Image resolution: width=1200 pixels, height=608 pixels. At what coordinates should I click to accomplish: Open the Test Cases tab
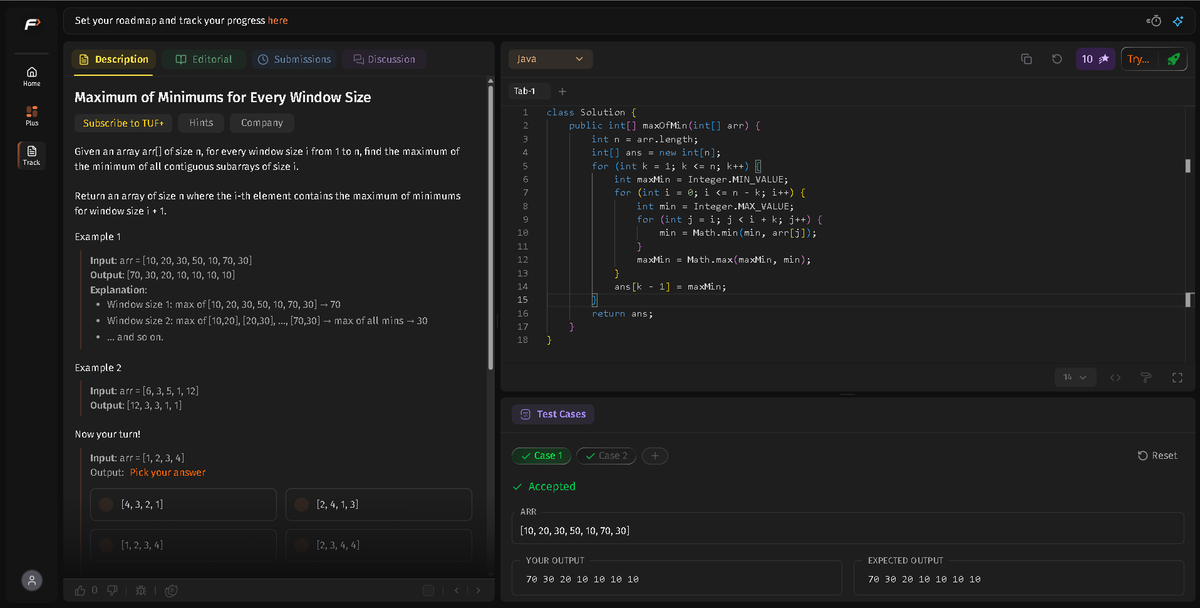(553, 414)
